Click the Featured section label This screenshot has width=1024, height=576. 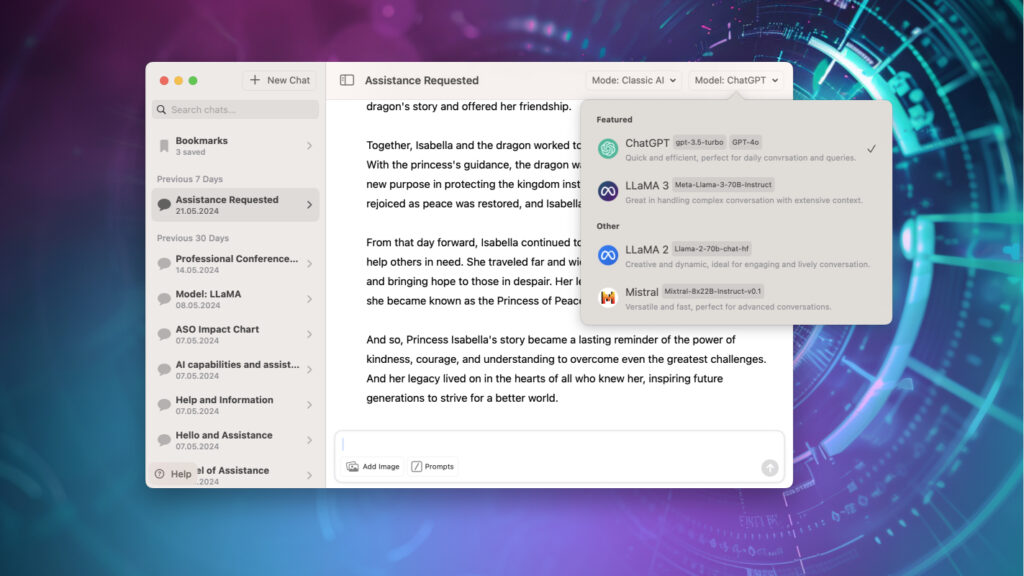(615, 120)
